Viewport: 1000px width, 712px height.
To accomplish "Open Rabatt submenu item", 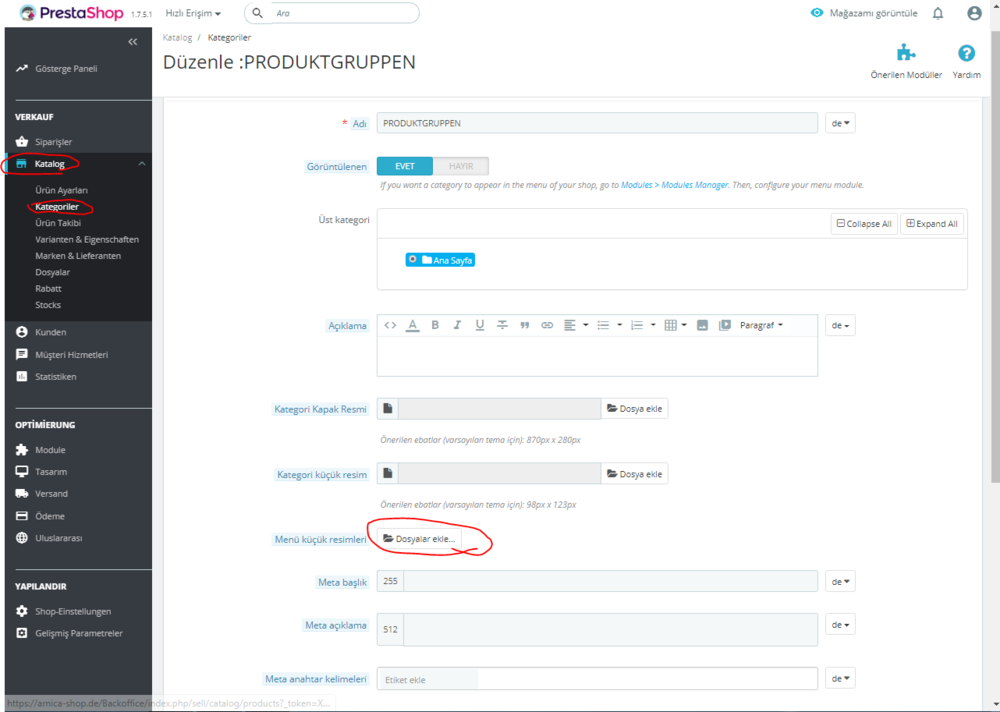I will click(48, 288).
